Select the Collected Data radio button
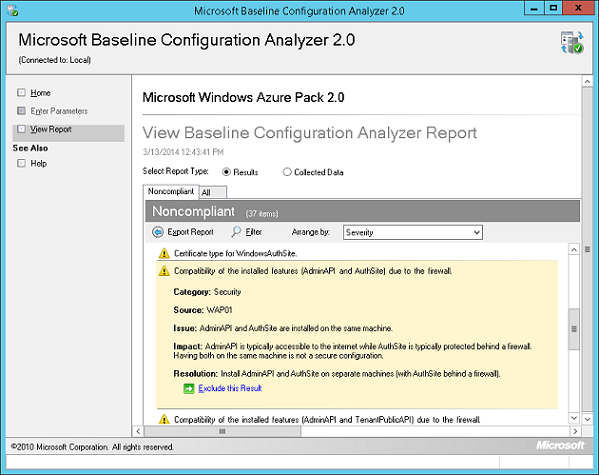The image size is (599, 475). 287,172
